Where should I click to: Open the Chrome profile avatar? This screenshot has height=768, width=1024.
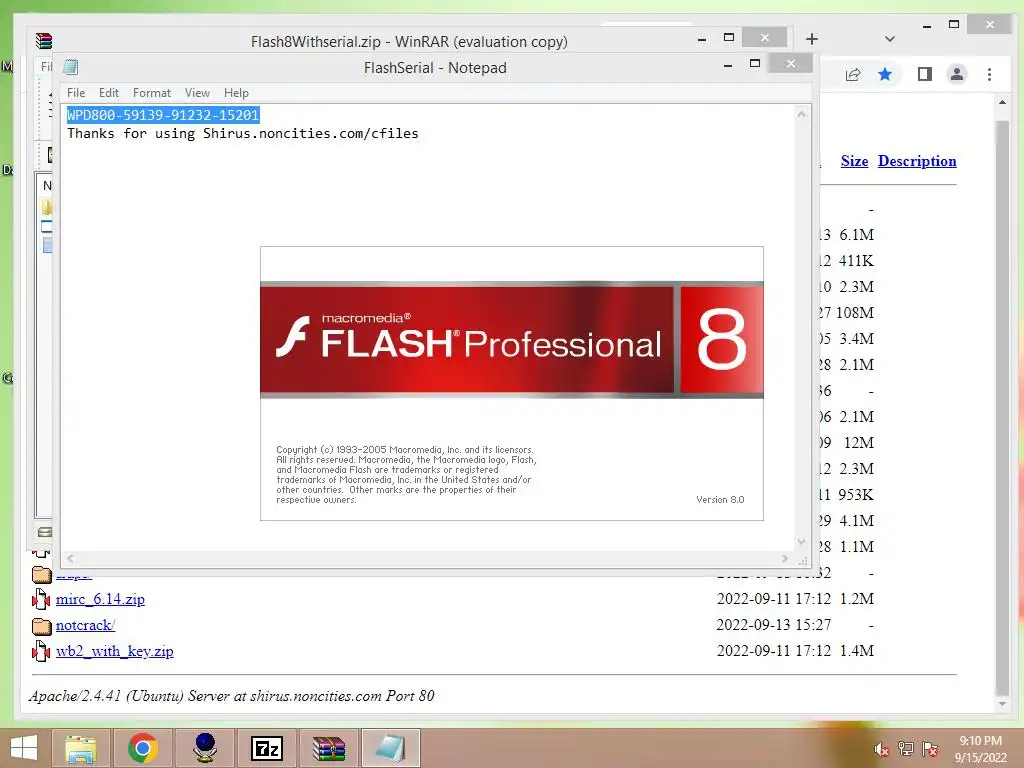(957, 74)
